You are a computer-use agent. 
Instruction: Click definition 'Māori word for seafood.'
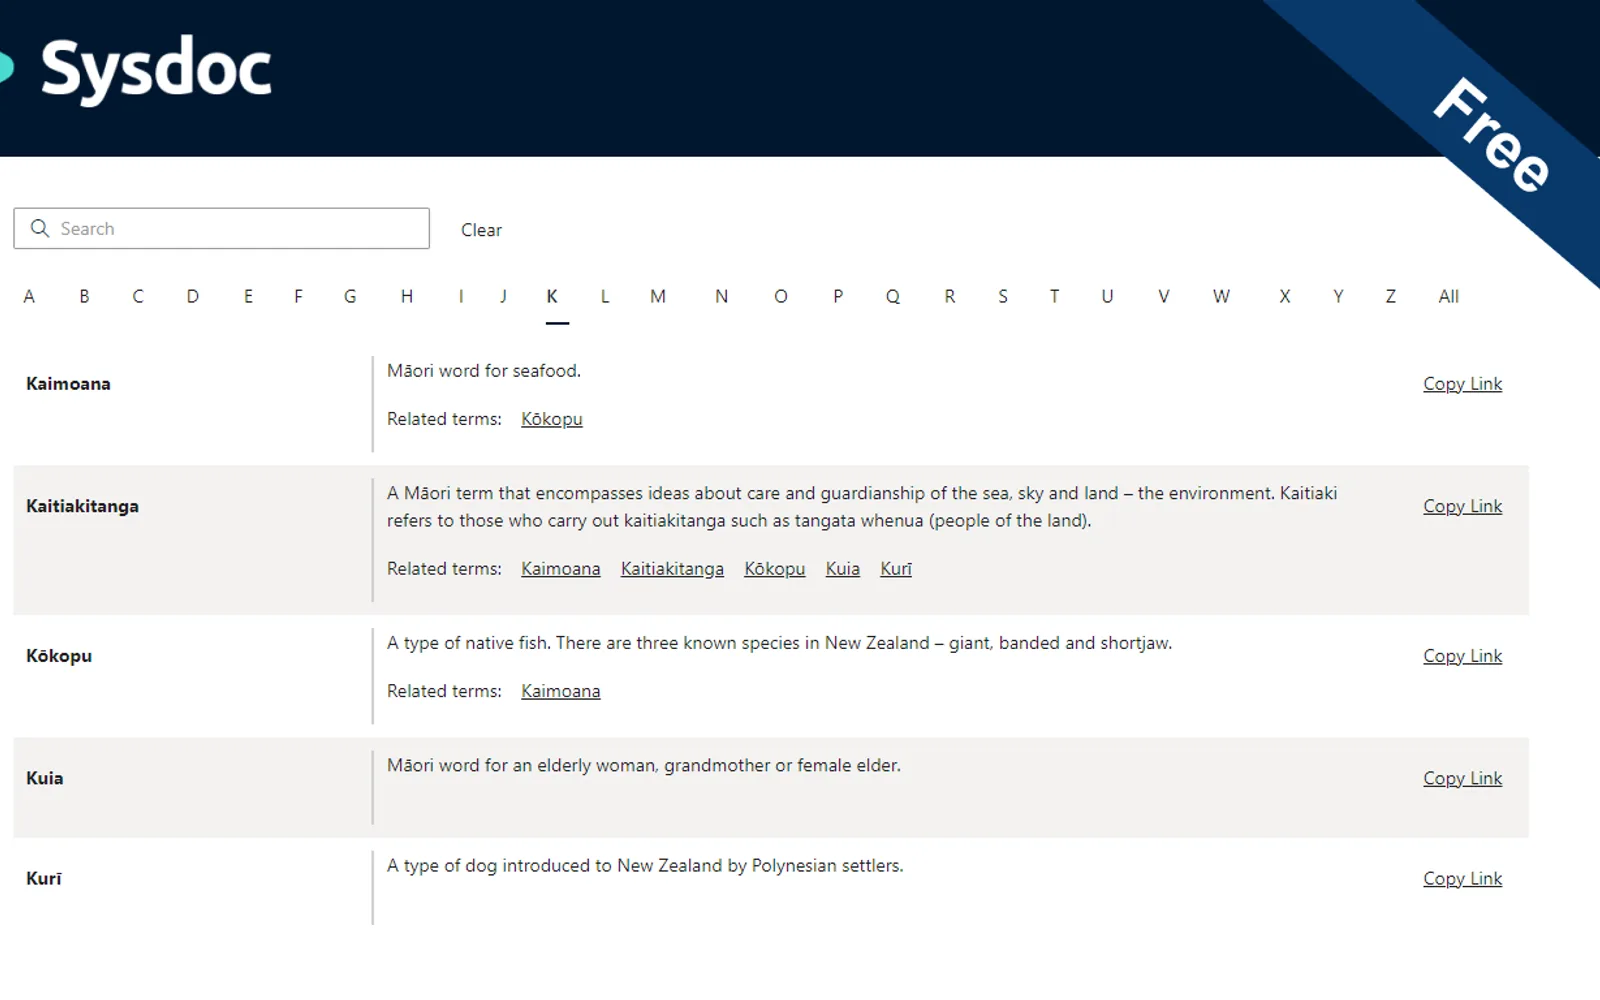(484, 371)
